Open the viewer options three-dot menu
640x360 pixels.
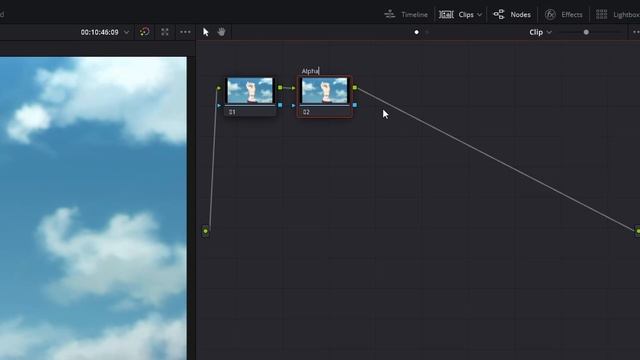pos(185,32)
